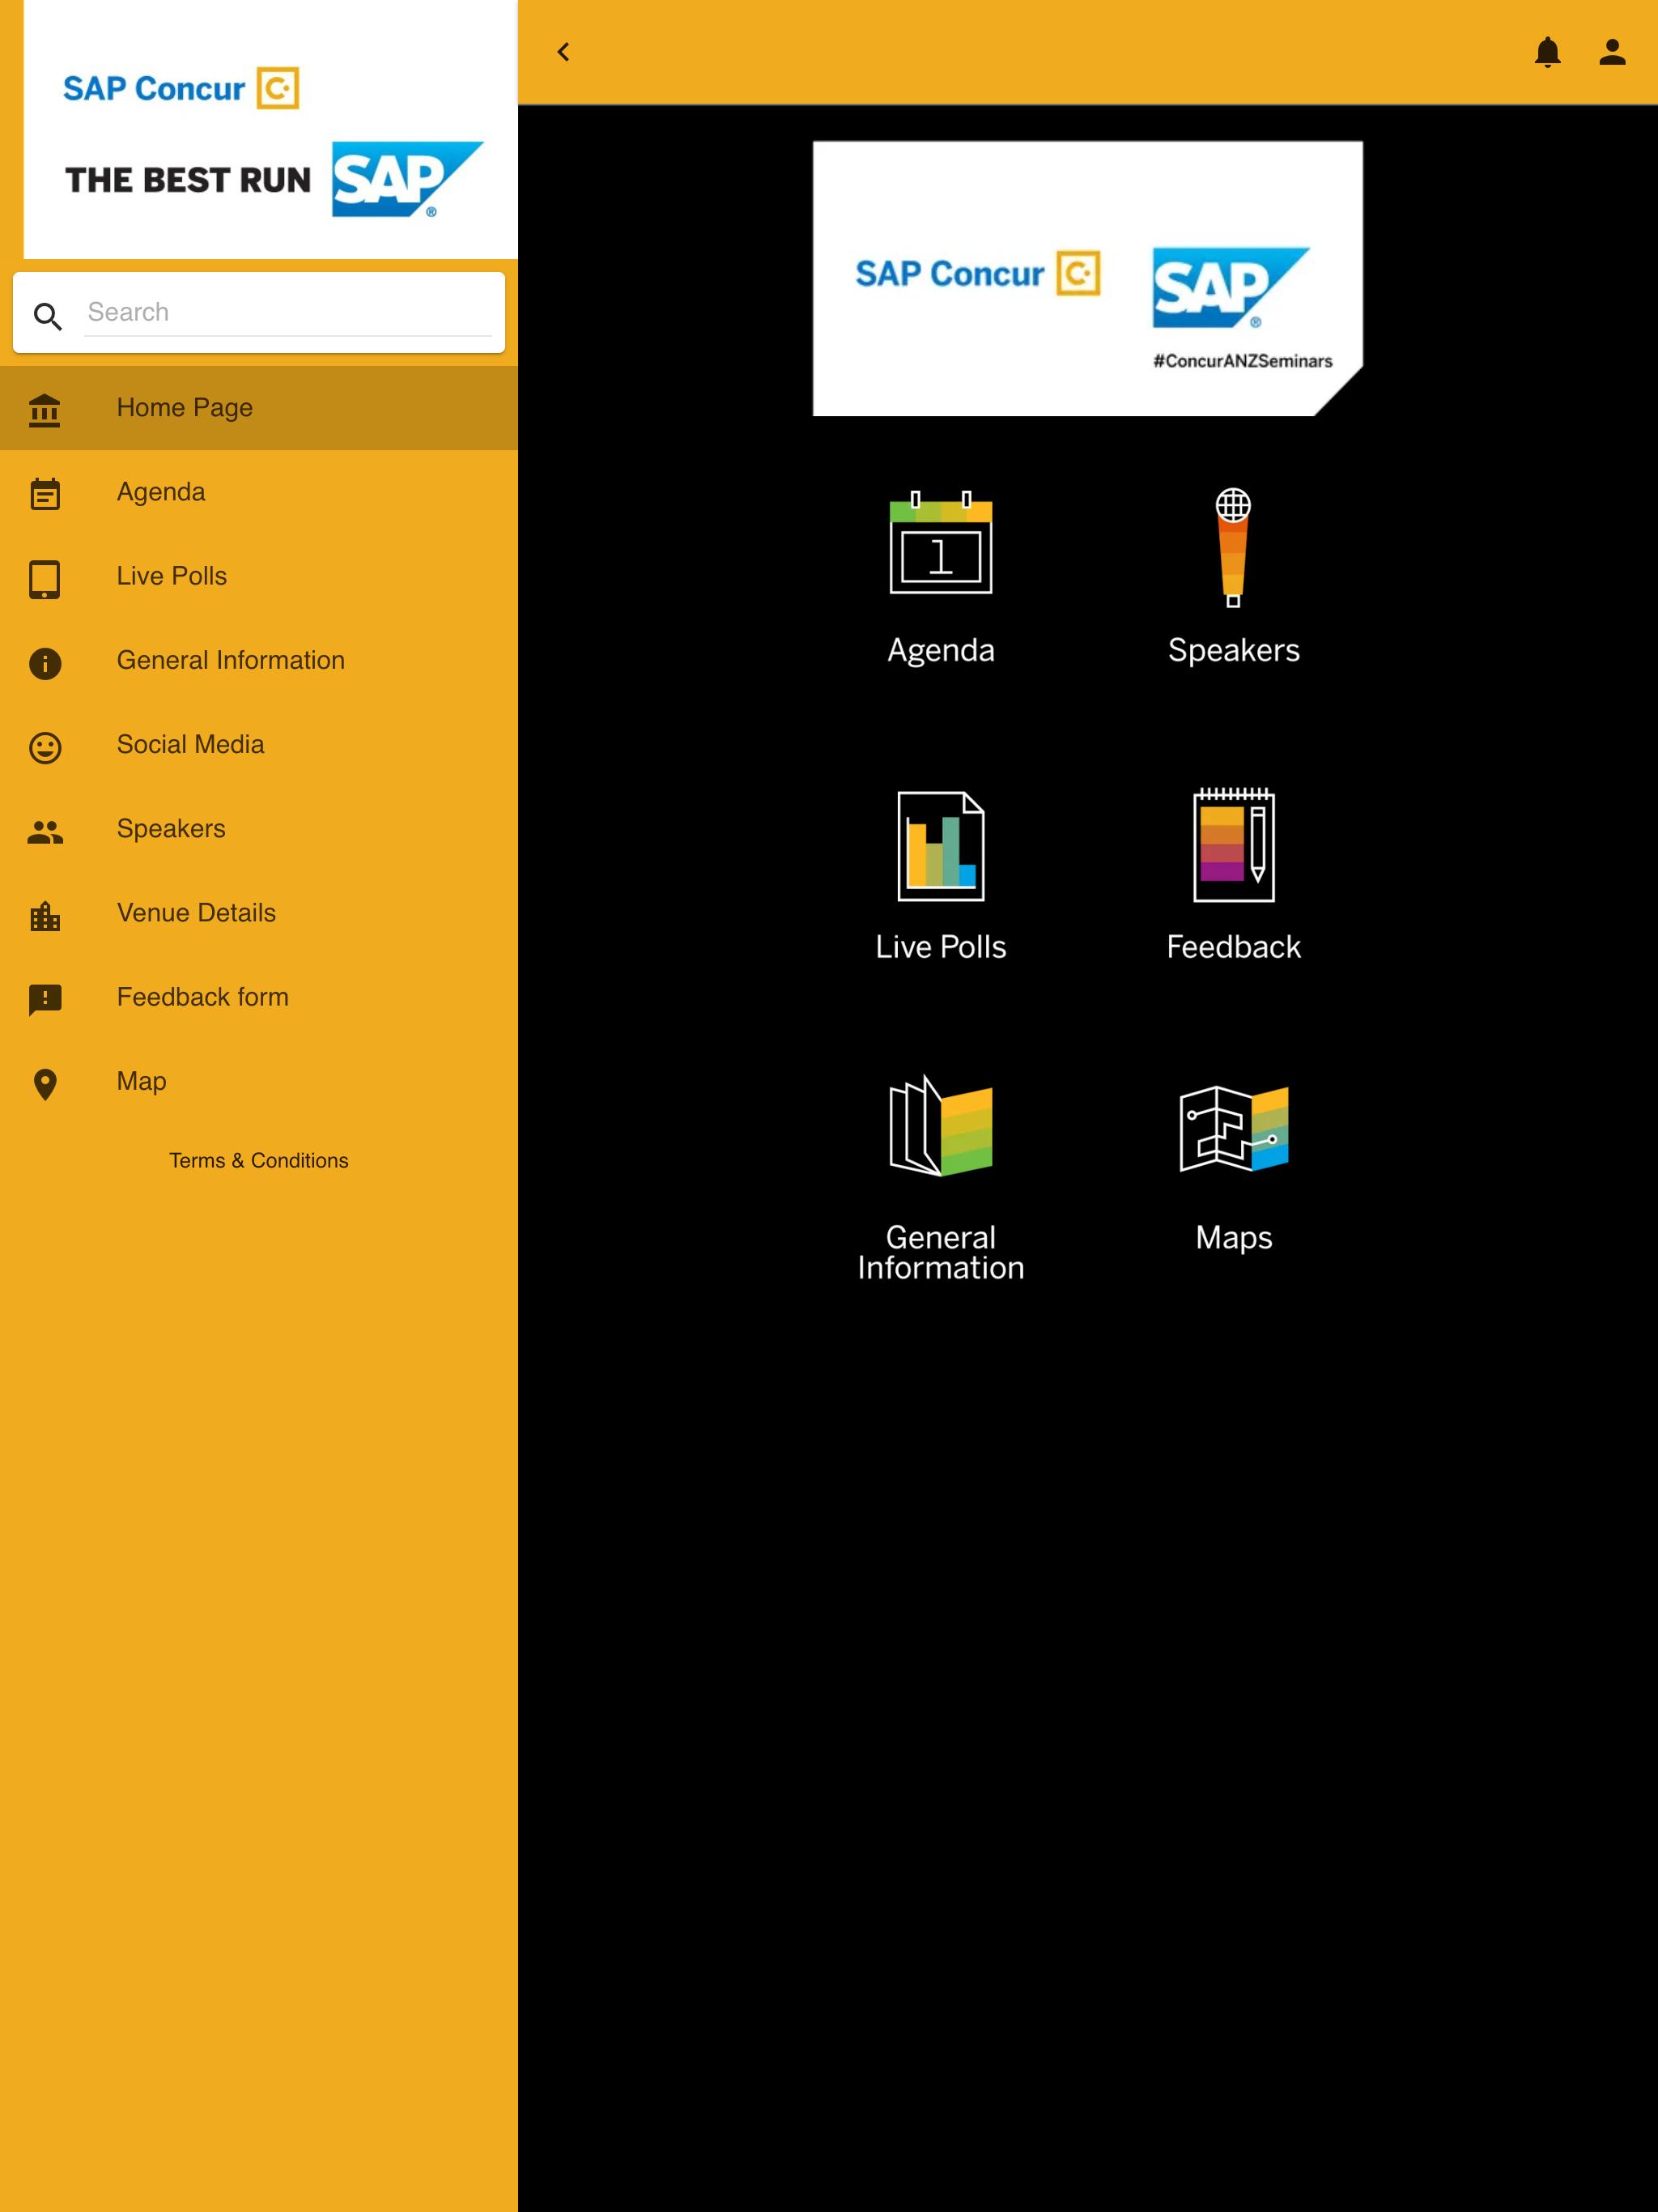Screen dimensions: 1658x2212
Task: Tap the Maps label on the home grid
Action: point(1234,1238)
